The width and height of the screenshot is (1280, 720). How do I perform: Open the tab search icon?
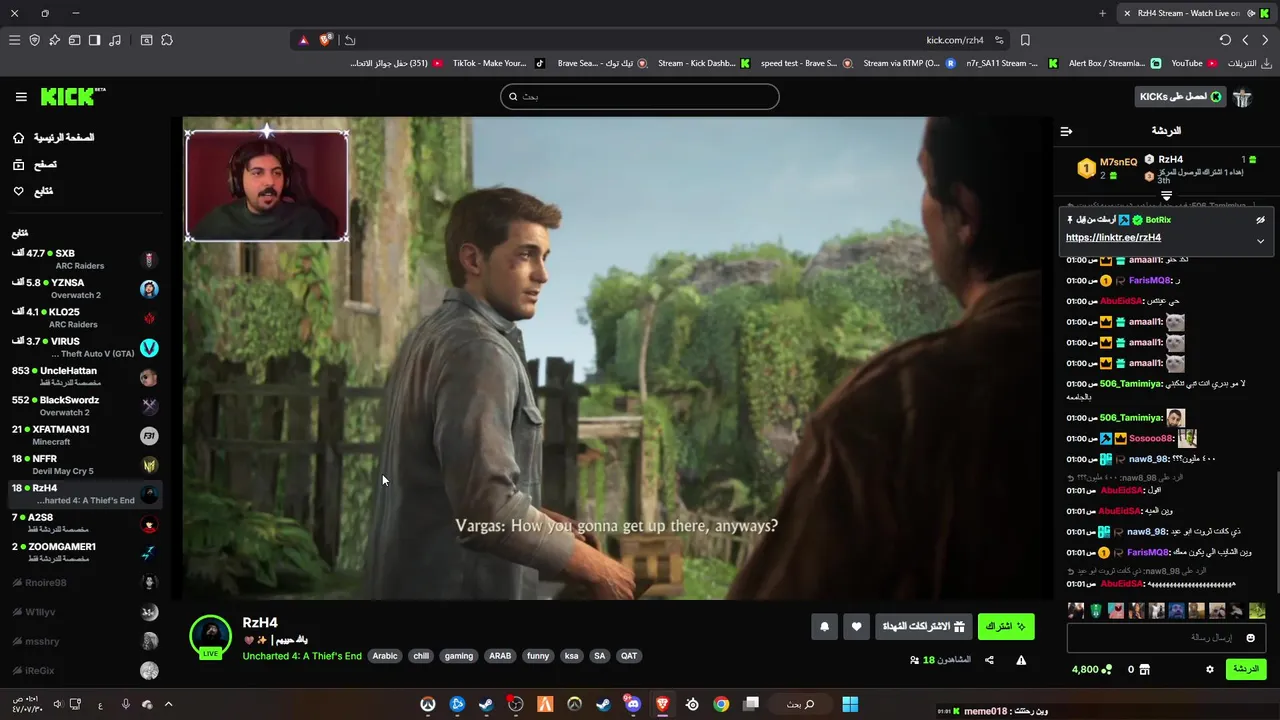click(x=146, y=40)
